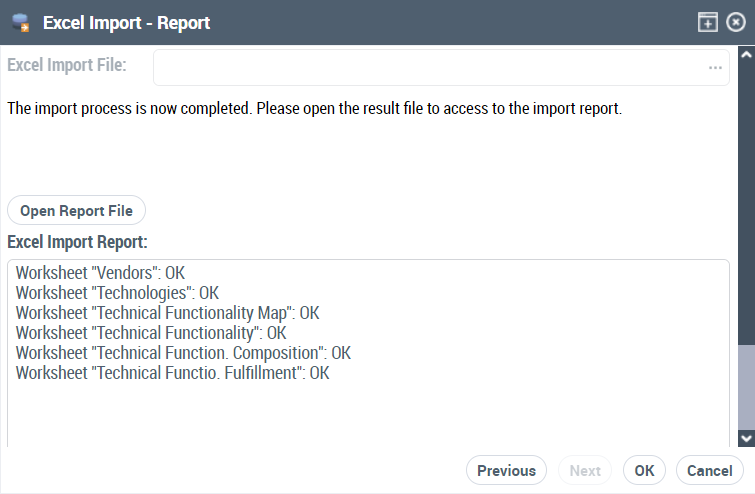Click the scrollbar up arrow
The height and width of the screenshot is (494, 755).
(x=746, y=55)
